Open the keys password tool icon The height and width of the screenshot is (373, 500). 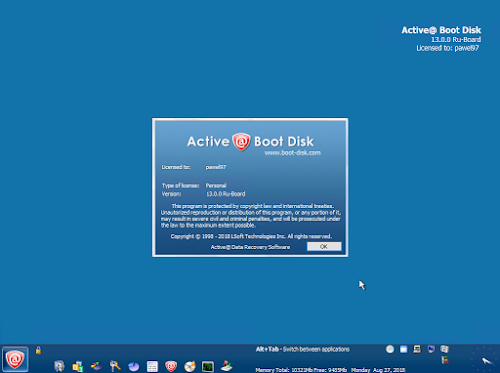(115, 366)
